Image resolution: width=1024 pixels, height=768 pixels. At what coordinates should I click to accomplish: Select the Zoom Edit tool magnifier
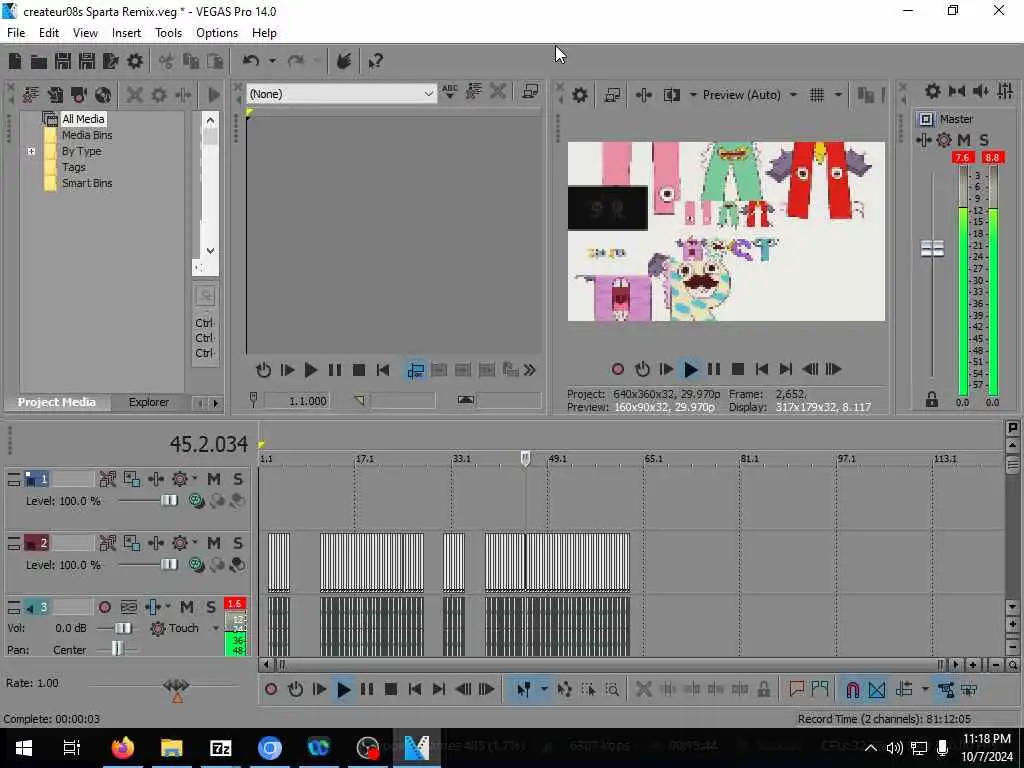[613, 690]
